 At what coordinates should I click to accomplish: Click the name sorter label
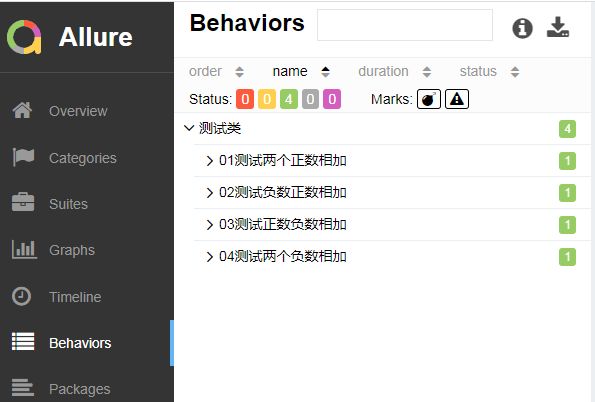tap(290, 71)
